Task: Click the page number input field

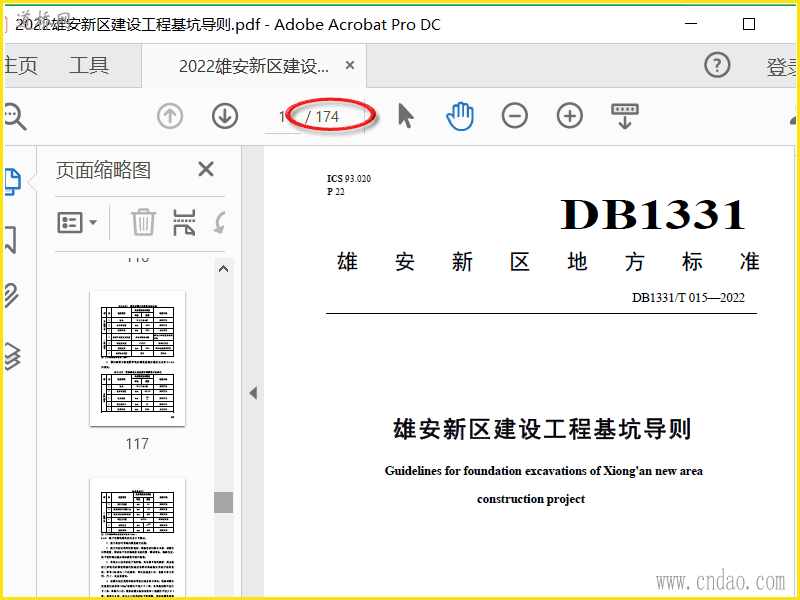Action: pyautogui.click(x=283, y=117)
